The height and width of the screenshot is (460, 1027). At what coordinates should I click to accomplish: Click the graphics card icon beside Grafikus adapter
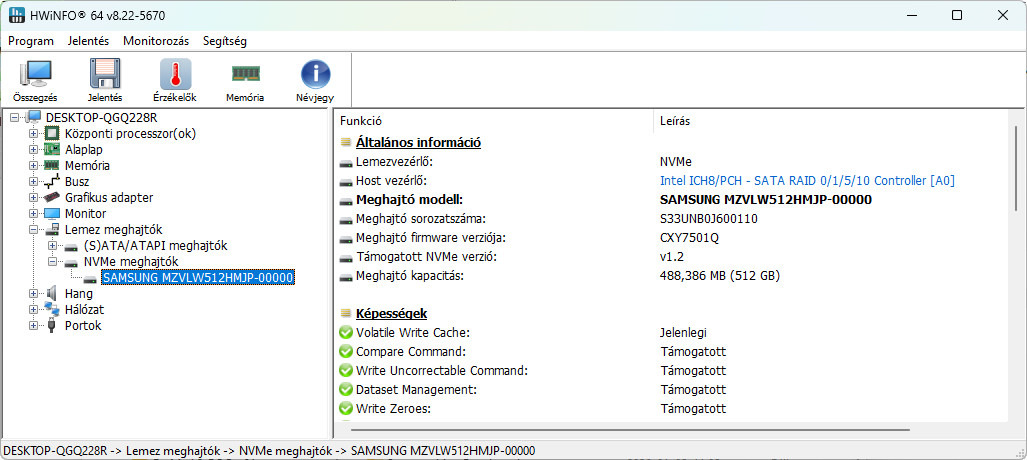(52, 197)
